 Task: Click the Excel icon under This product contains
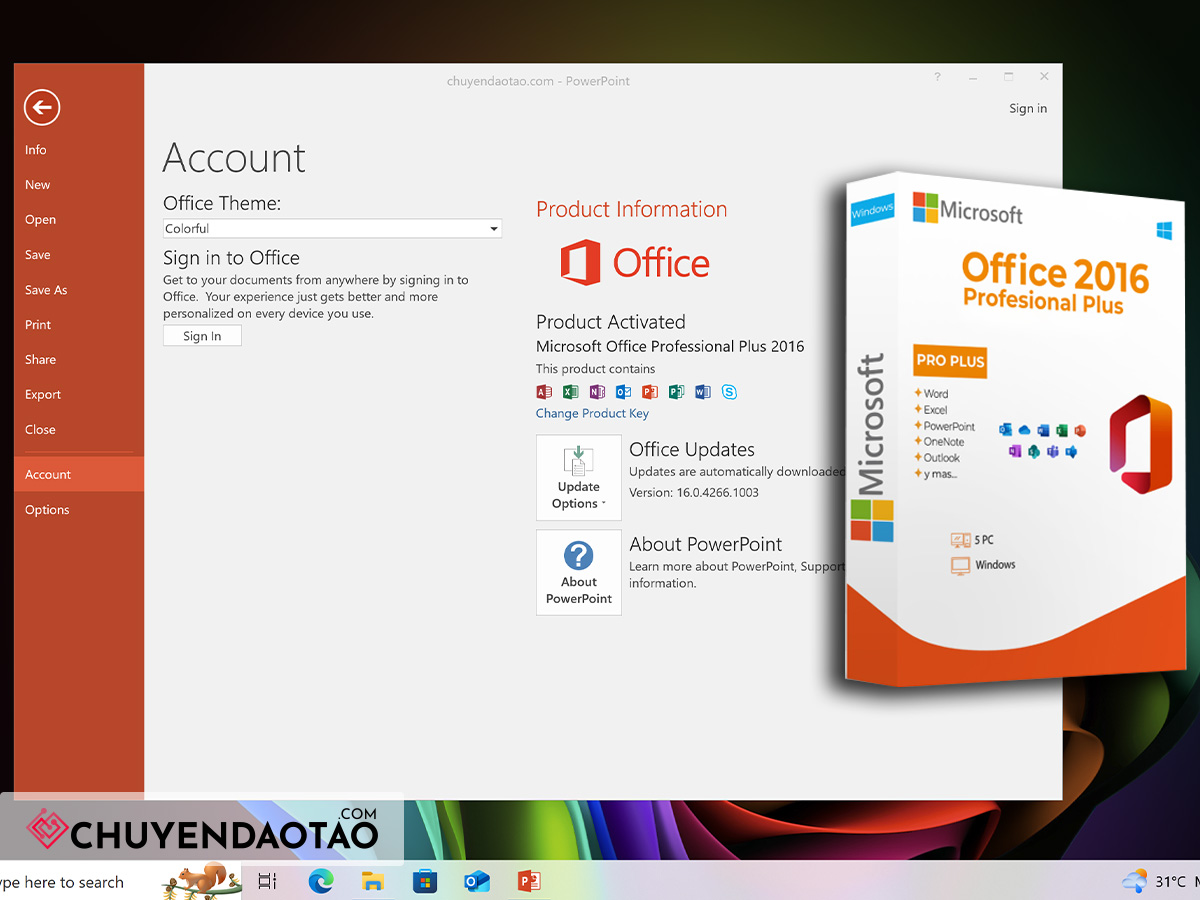tap(571, 392)
